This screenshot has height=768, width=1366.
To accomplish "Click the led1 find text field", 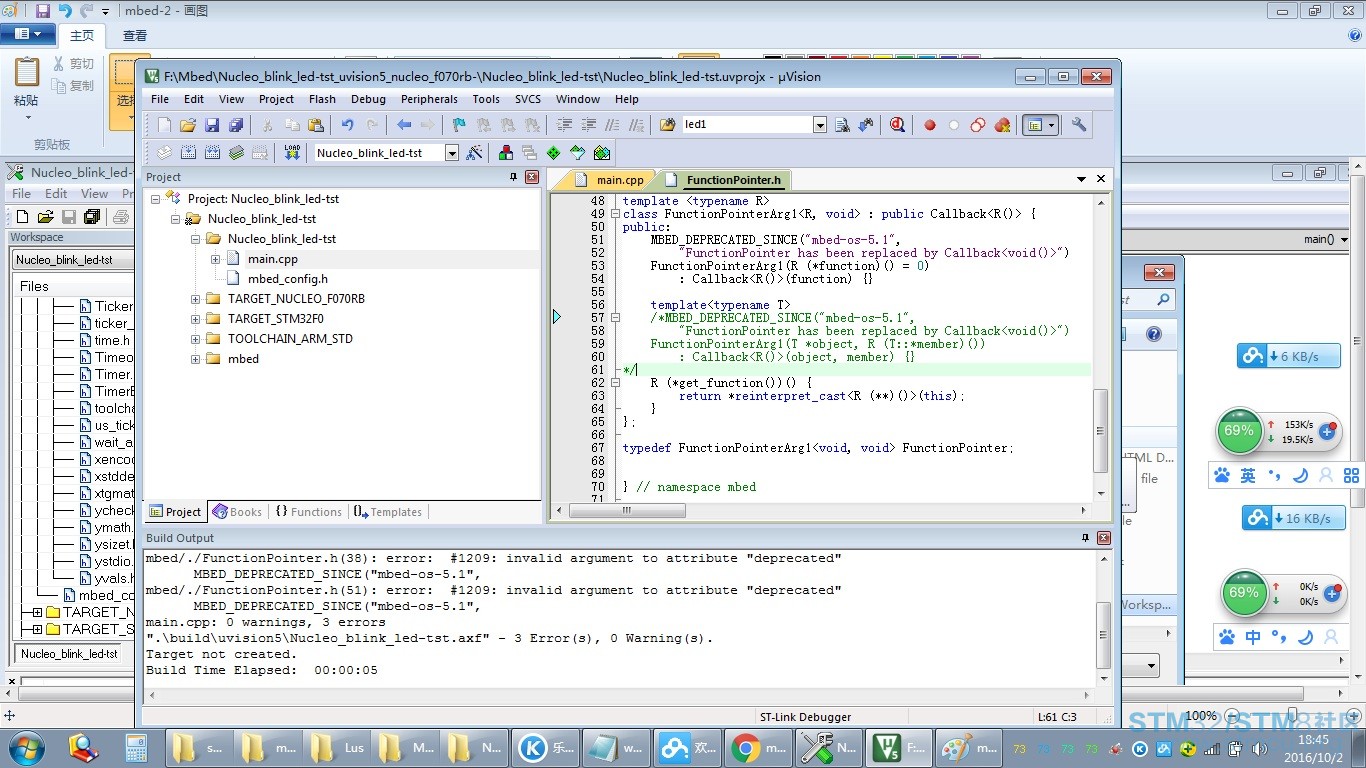I will tap(747, 125).
